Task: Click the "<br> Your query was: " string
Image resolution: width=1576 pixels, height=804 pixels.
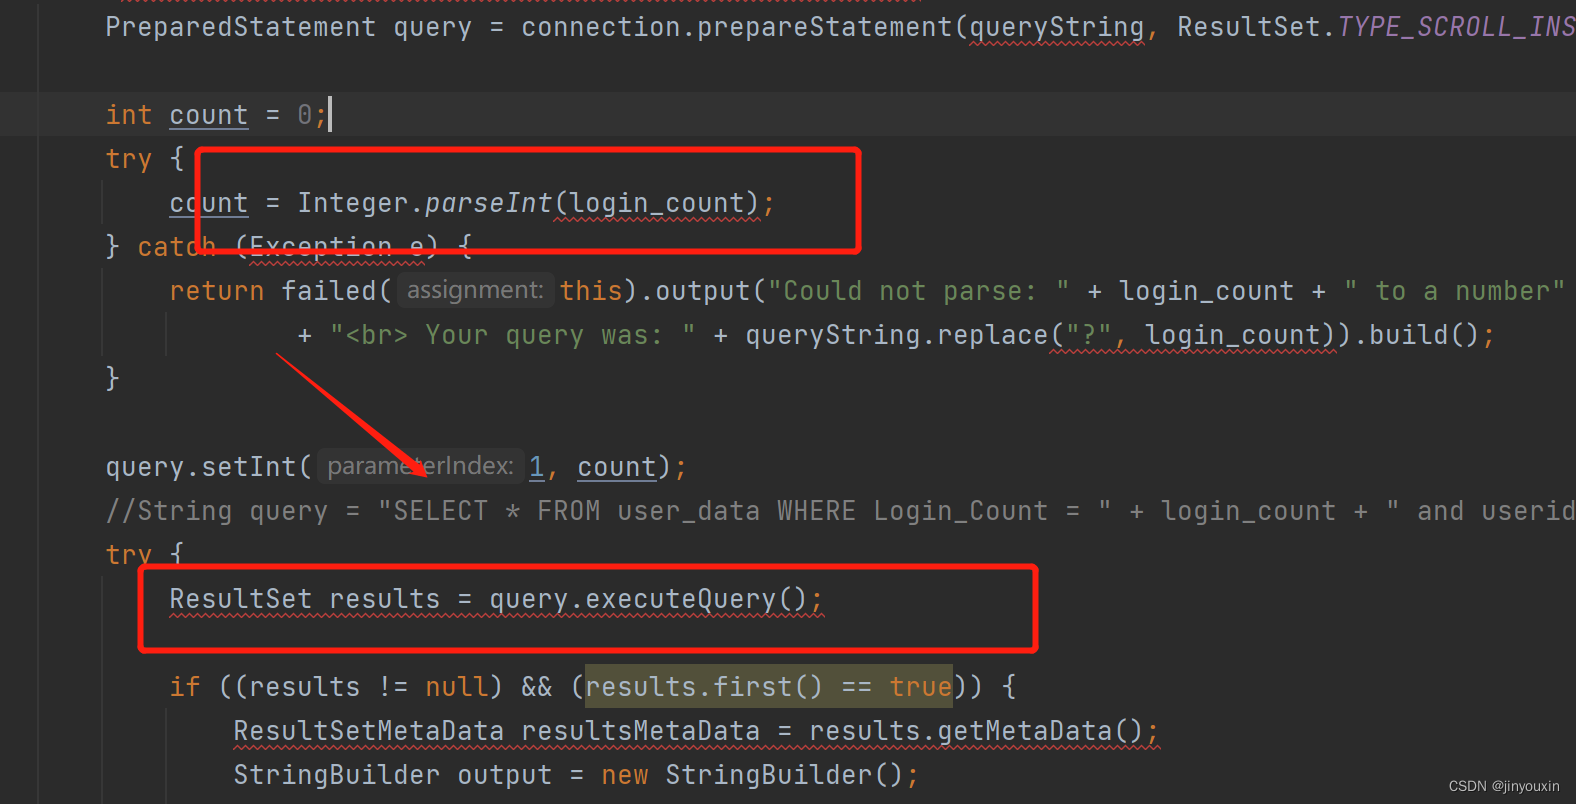Action: click(513, 335)
